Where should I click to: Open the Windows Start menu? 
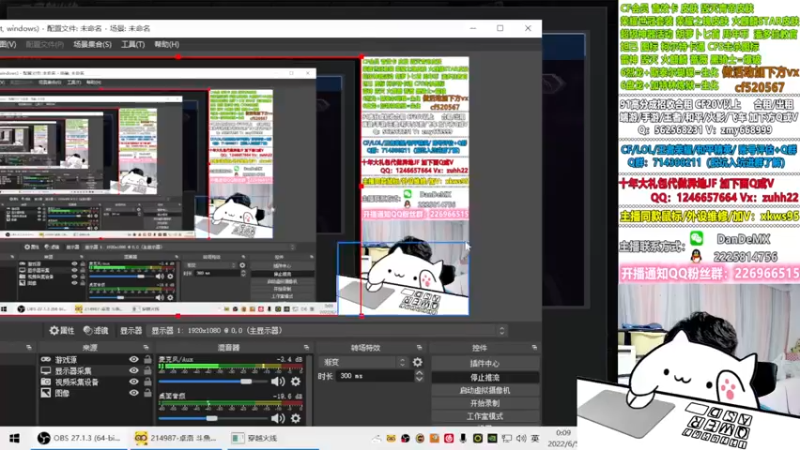pyautogui.click(x=14, y=438)
